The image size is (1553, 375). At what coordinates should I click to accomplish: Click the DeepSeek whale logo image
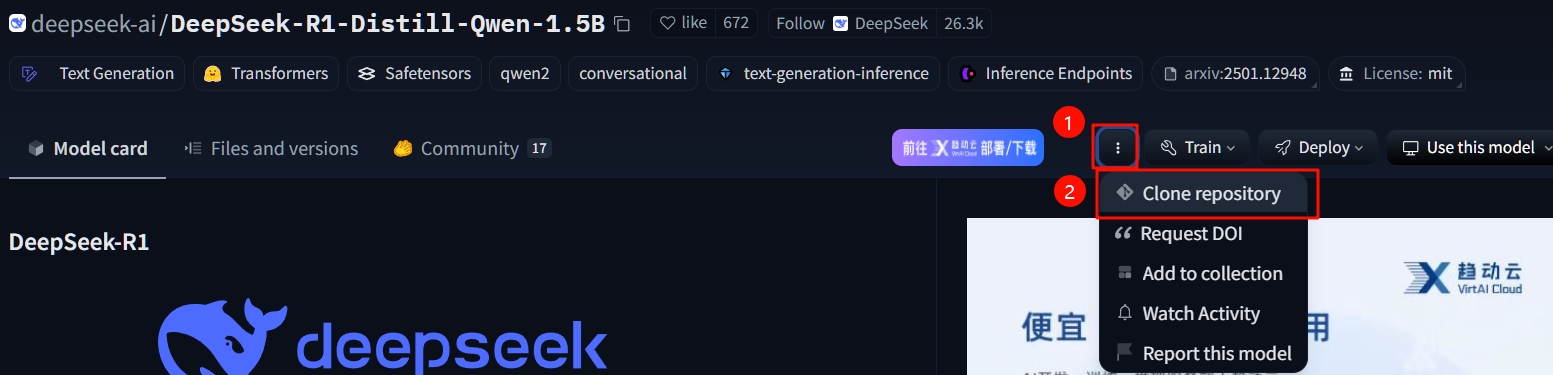click(383, 337)
